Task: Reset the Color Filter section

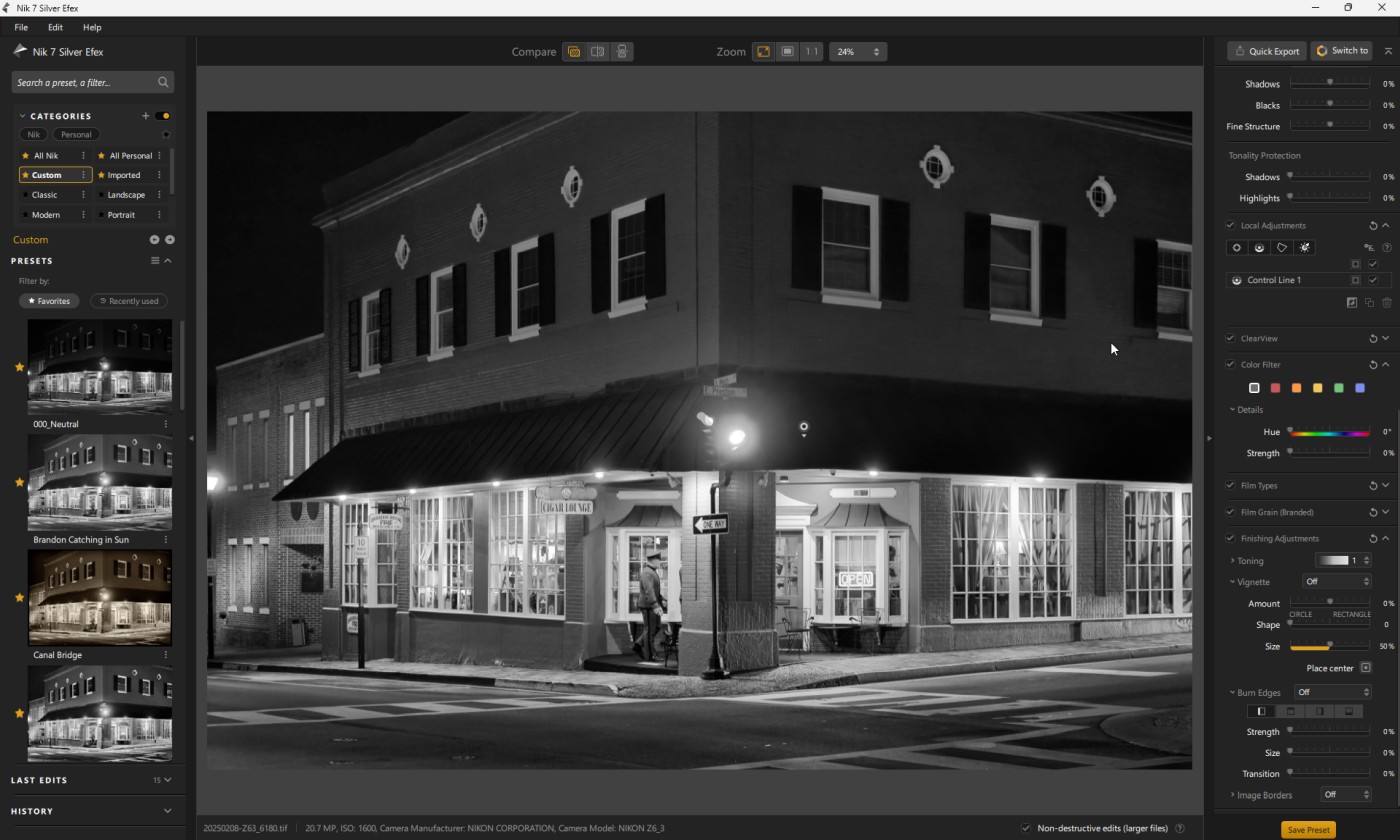Action: coord(1373,365)
